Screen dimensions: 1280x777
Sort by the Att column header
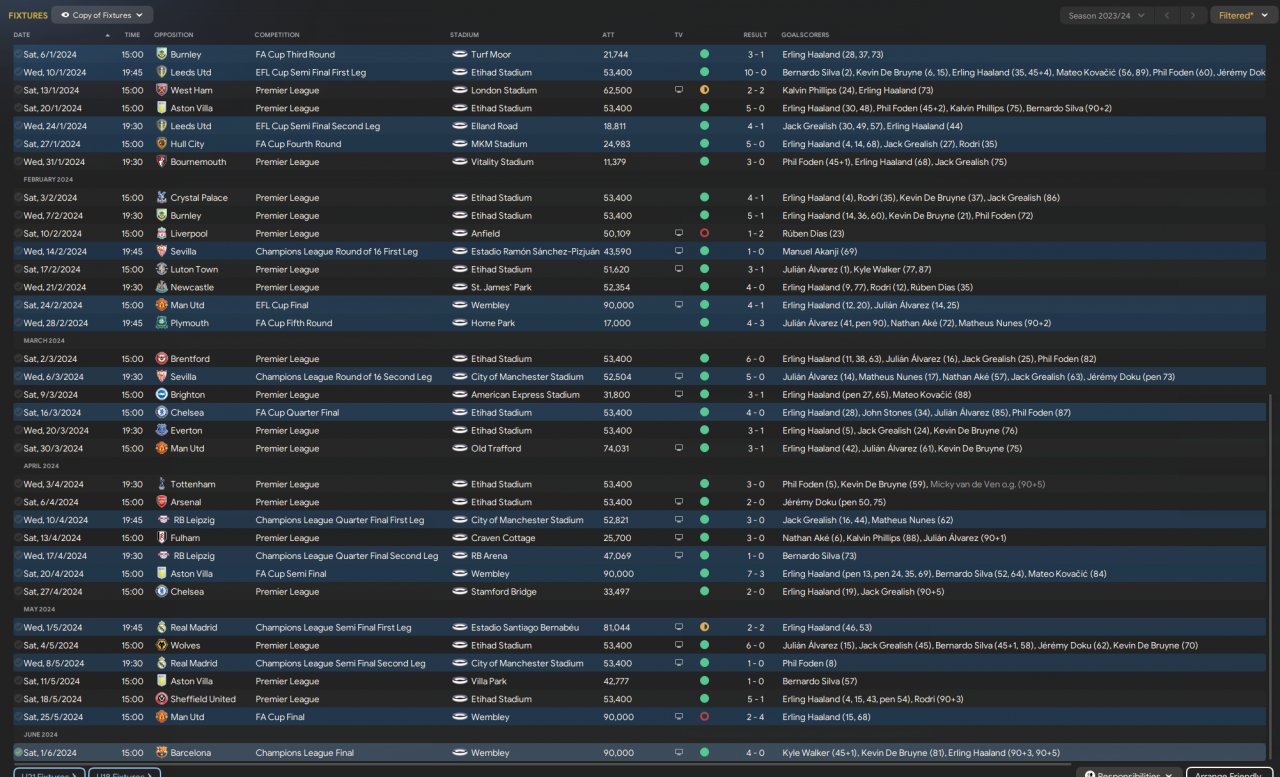point(608,35)
